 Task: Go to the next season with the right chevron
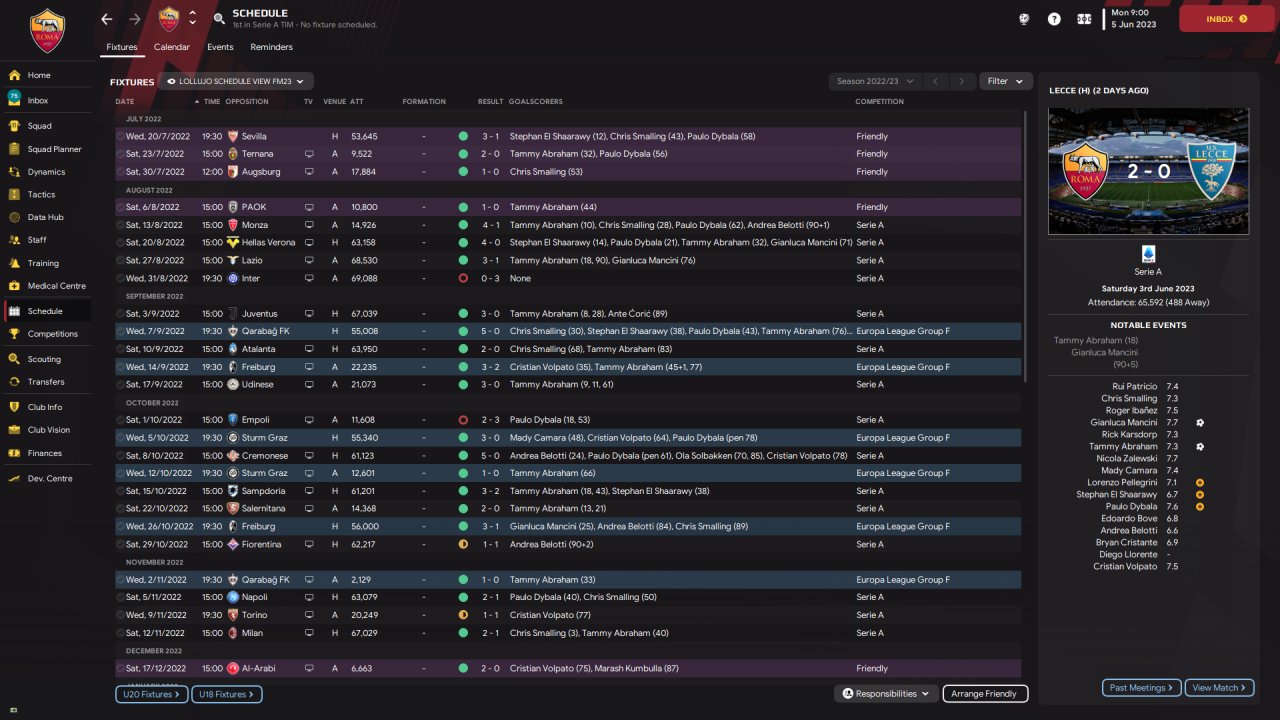click(961, 81)
